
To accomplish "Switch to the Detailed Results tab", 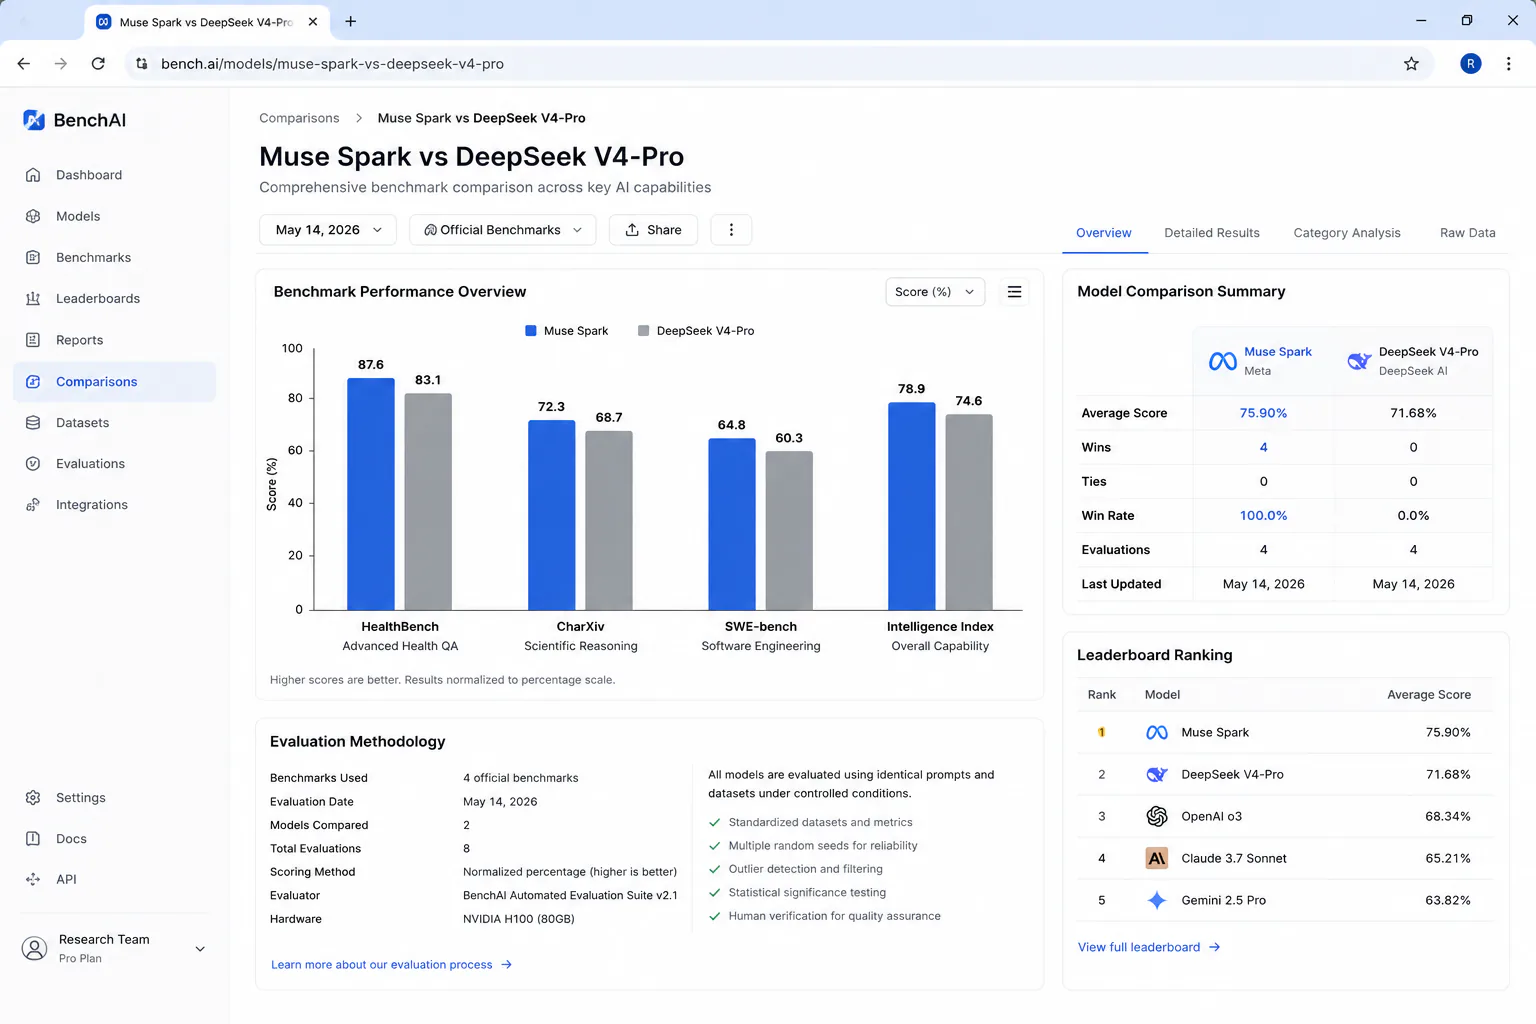I will coord(1211,232).
